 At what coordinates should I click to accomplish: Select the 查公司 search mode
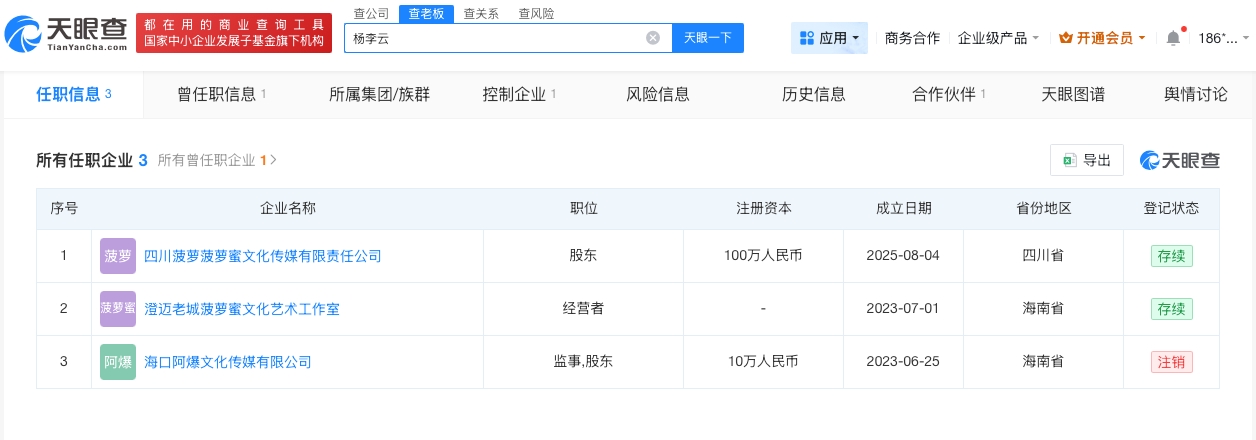pos(372,14)
